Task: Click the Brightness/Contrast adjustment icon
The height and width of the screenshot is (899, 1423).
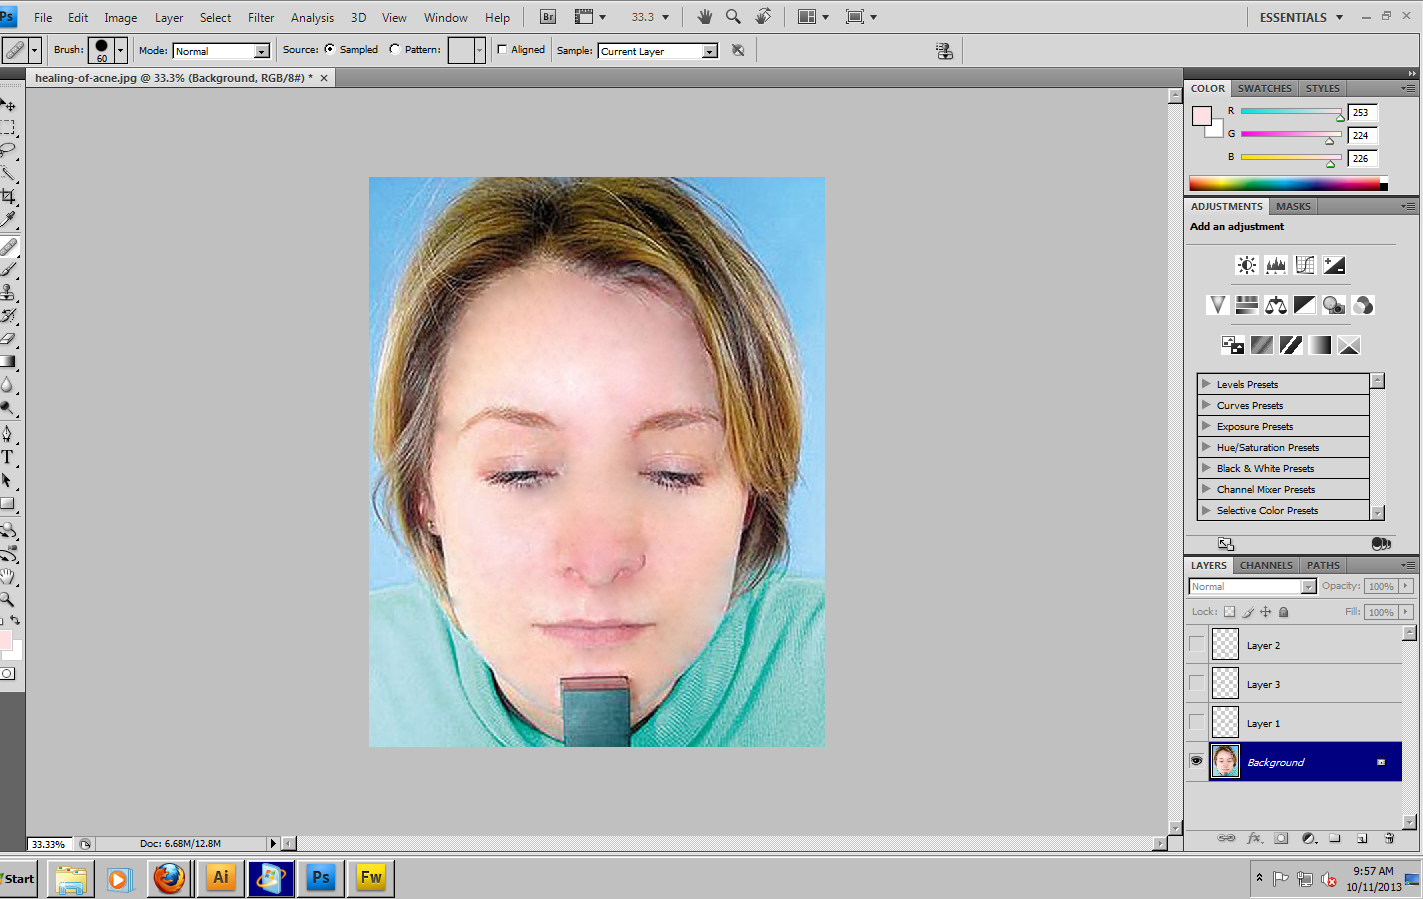Action: (x=1246, y=265)
